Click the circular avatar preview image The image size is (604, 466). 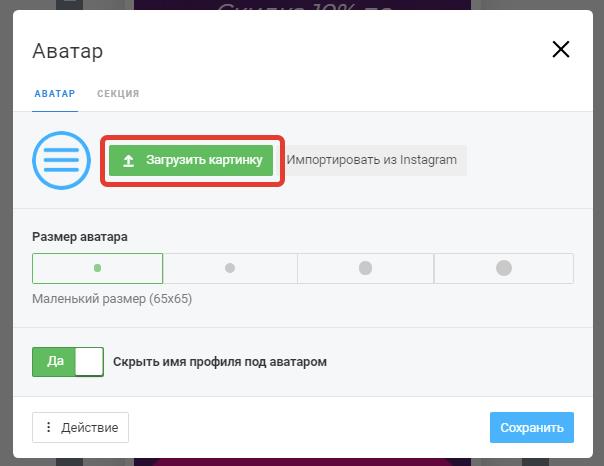[61, 160]
